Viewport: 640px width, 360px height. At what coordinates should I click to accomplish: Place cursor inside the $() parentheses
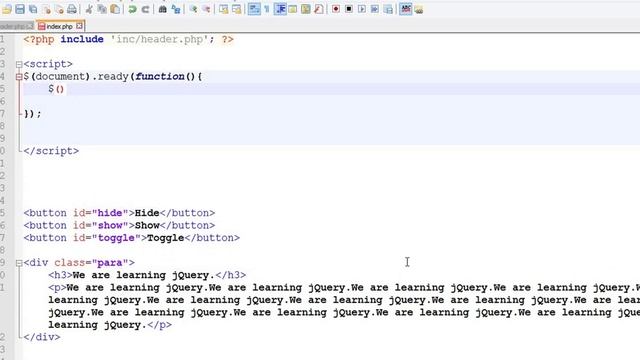coord(60,89)
